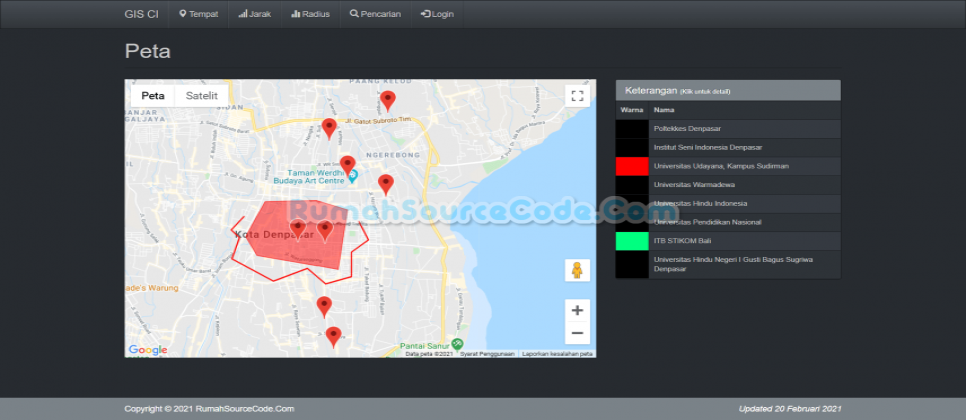Screen dimensions: 966x420
Task: Click the marker below Jl. Gatot Subroto road
Action: click(x=329, y=128)
